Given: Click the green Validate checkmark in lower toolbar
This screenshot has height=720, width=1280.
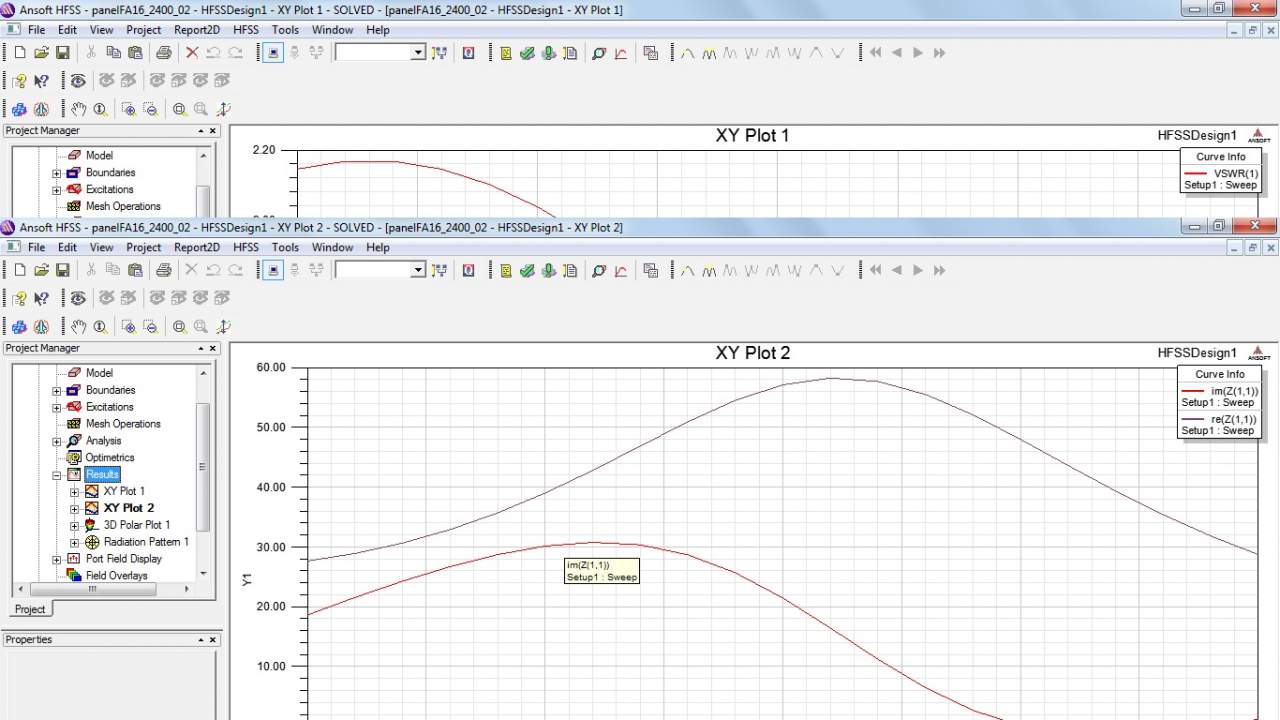Looking at the screenshot, I should coord(527,270).
